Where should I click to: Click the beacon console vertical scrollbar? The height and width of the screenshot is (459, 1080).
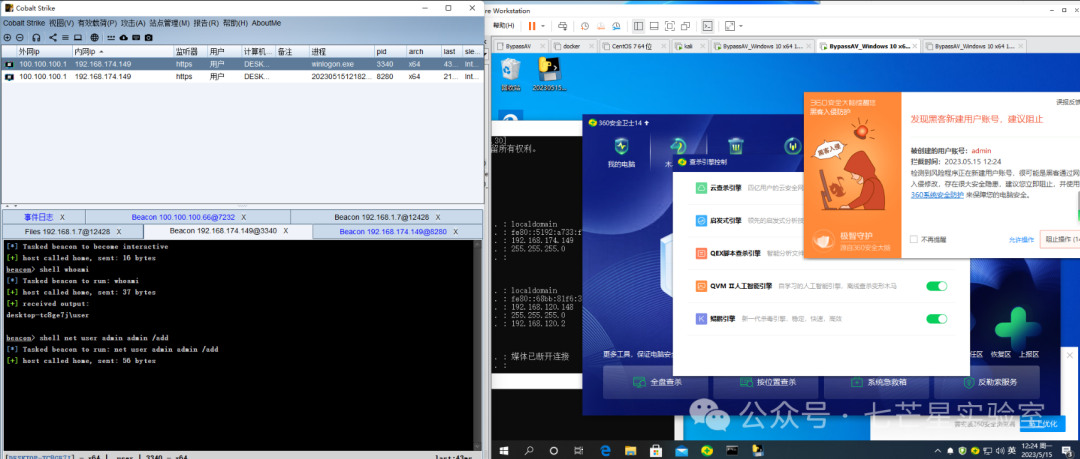click(478, 345)
